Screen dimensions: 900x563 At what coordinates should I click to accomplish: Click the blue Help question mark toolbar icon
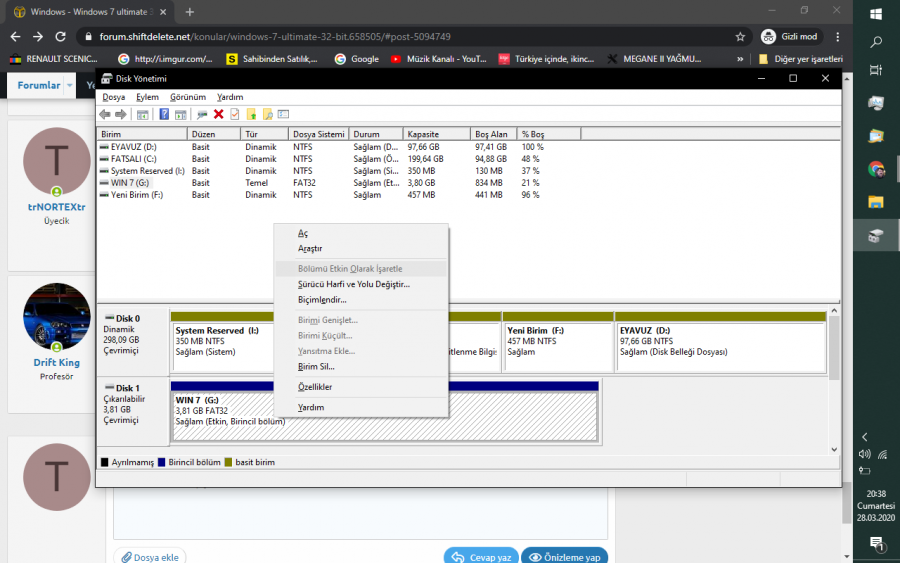click(x=165, y=114)
